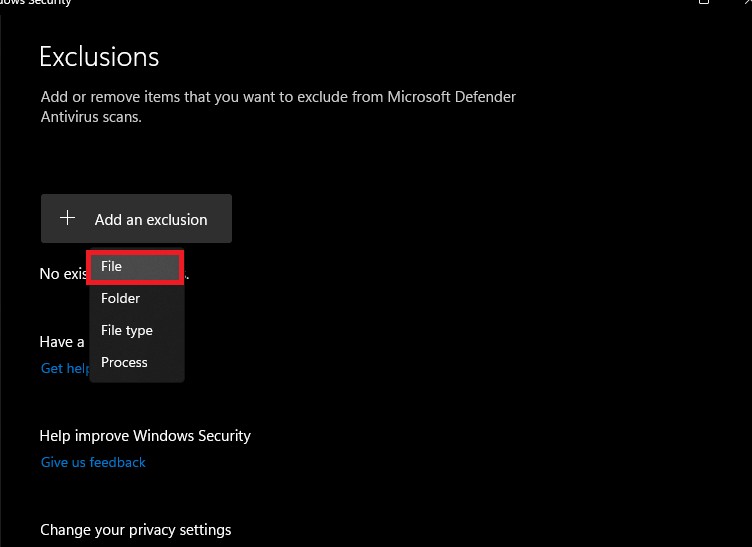Pick File type from the exclusion list
The width and height of the screenshot is (752, 547).
[x=126, y=330]
